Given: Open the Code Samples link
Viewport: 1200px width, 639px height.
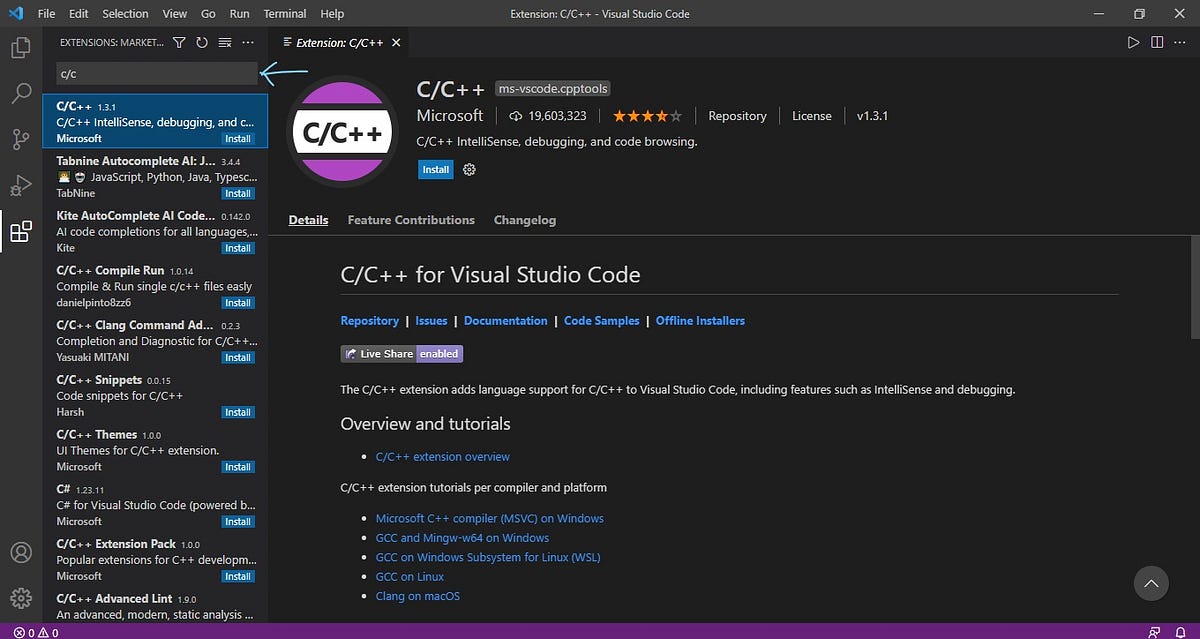Looking at the screenshot, I should 602,321.
